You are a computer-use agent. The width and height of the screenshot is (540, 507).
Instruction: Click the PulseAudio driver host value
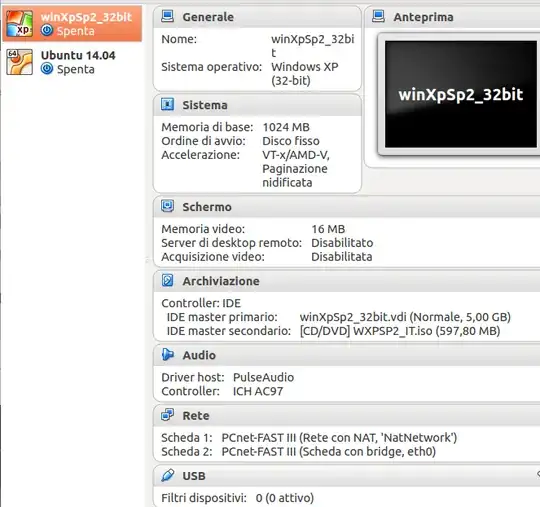(263, 377)
